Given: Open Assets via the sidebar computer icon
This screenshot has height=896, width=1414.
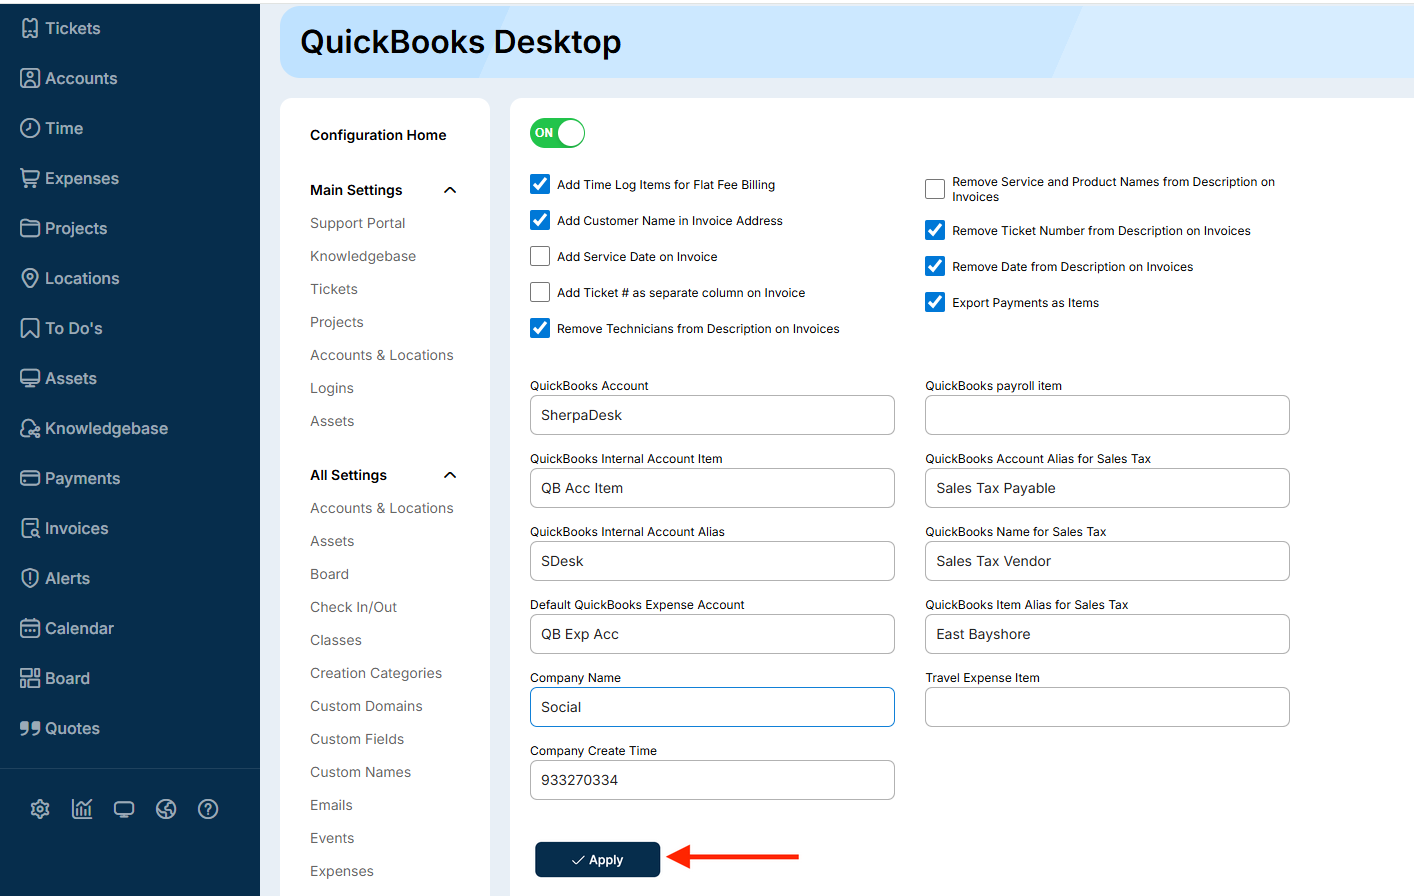Looking at the screenshot, I should pos(30,378).
